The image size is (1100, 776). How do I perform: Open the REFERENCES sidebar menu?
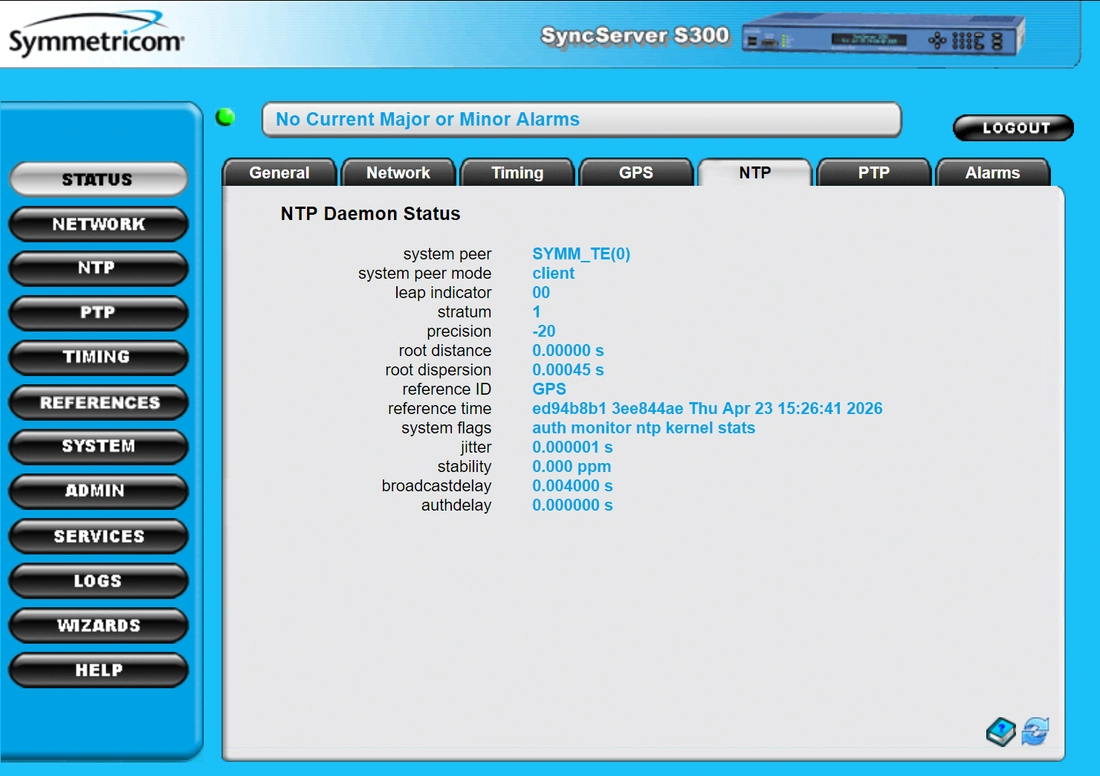pos(98,402)
